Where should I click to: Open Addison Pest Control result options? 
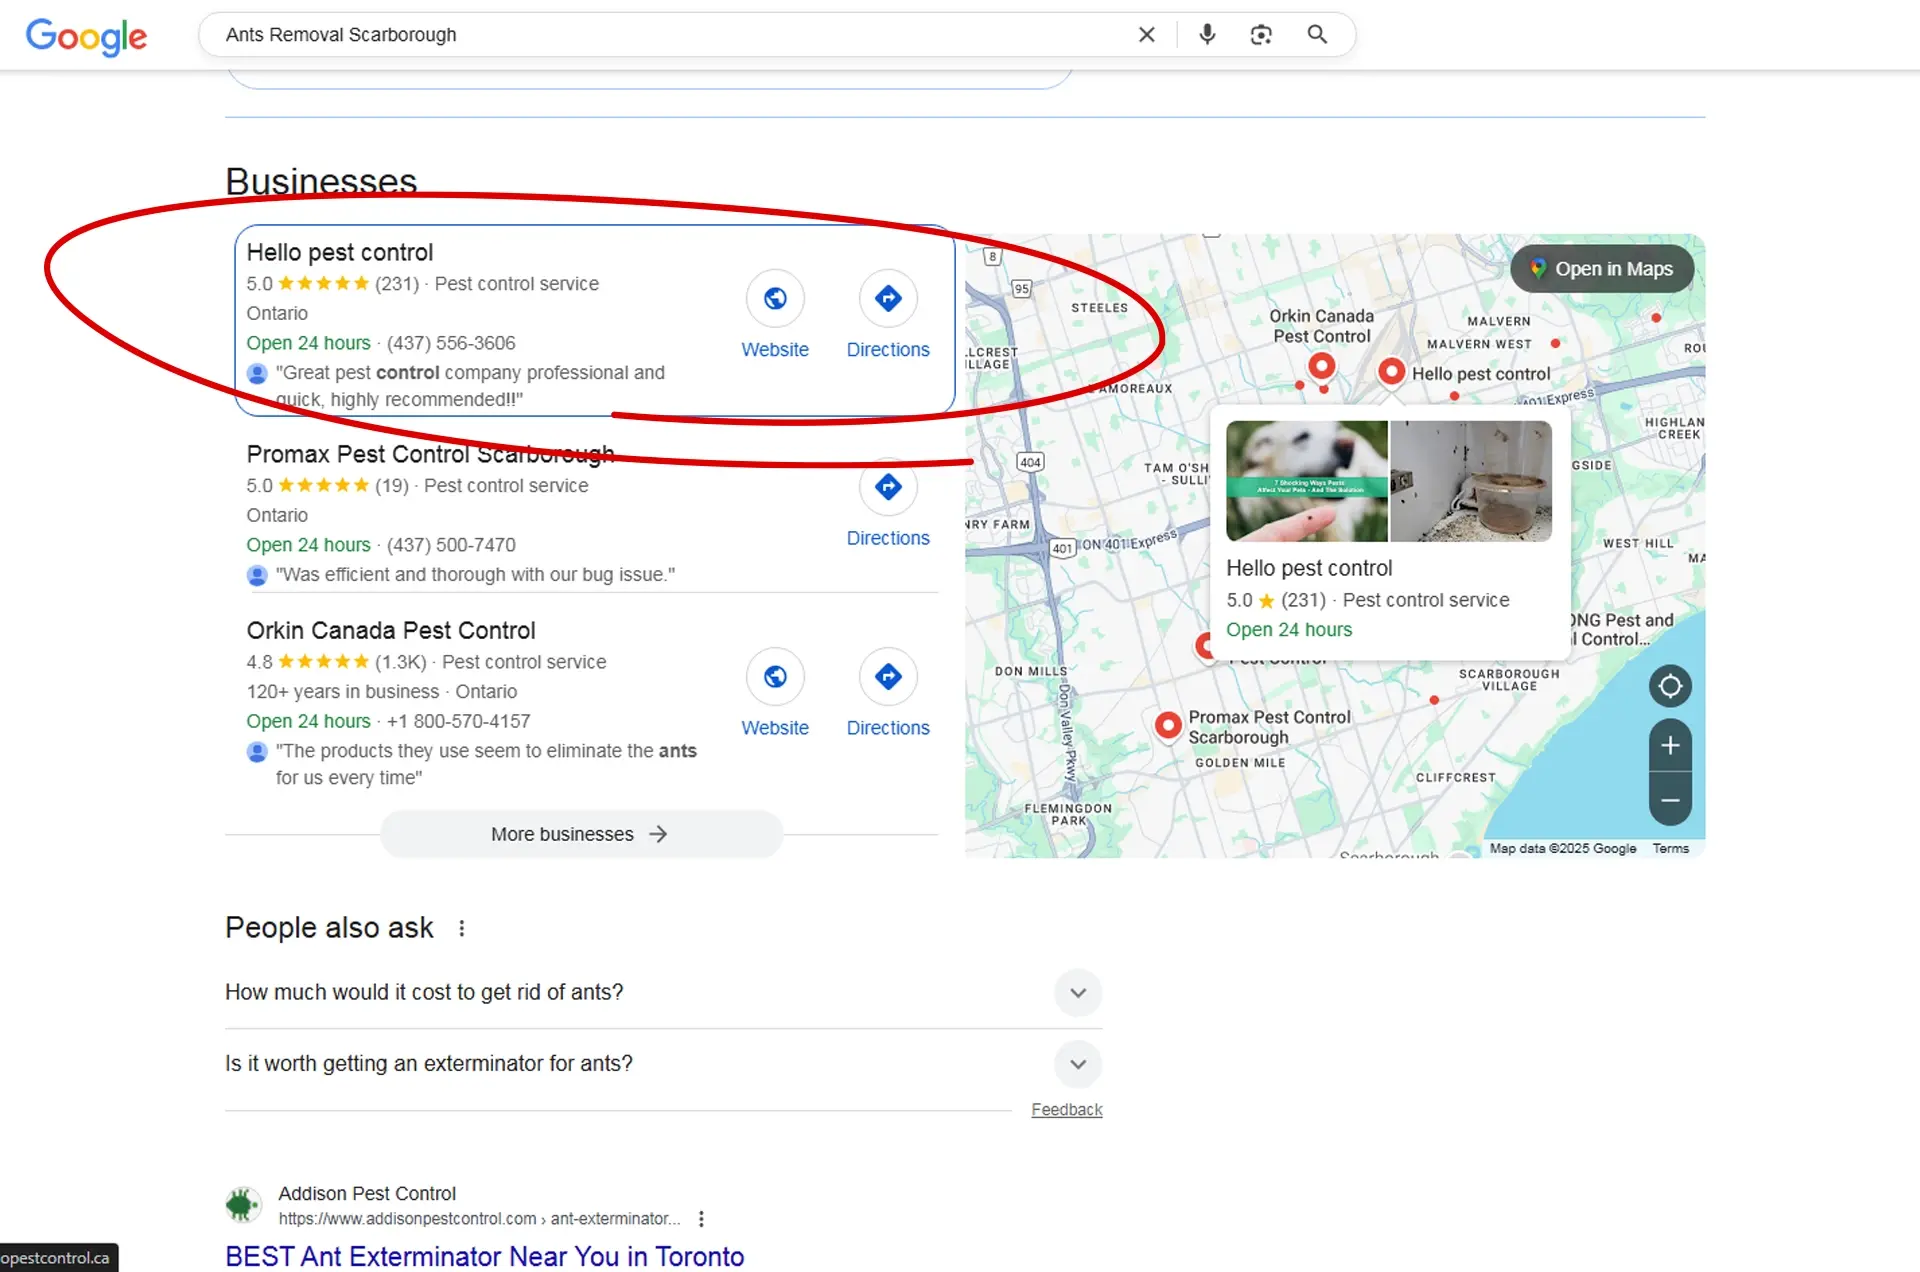pyautogui.click(x=701, y=1219)
